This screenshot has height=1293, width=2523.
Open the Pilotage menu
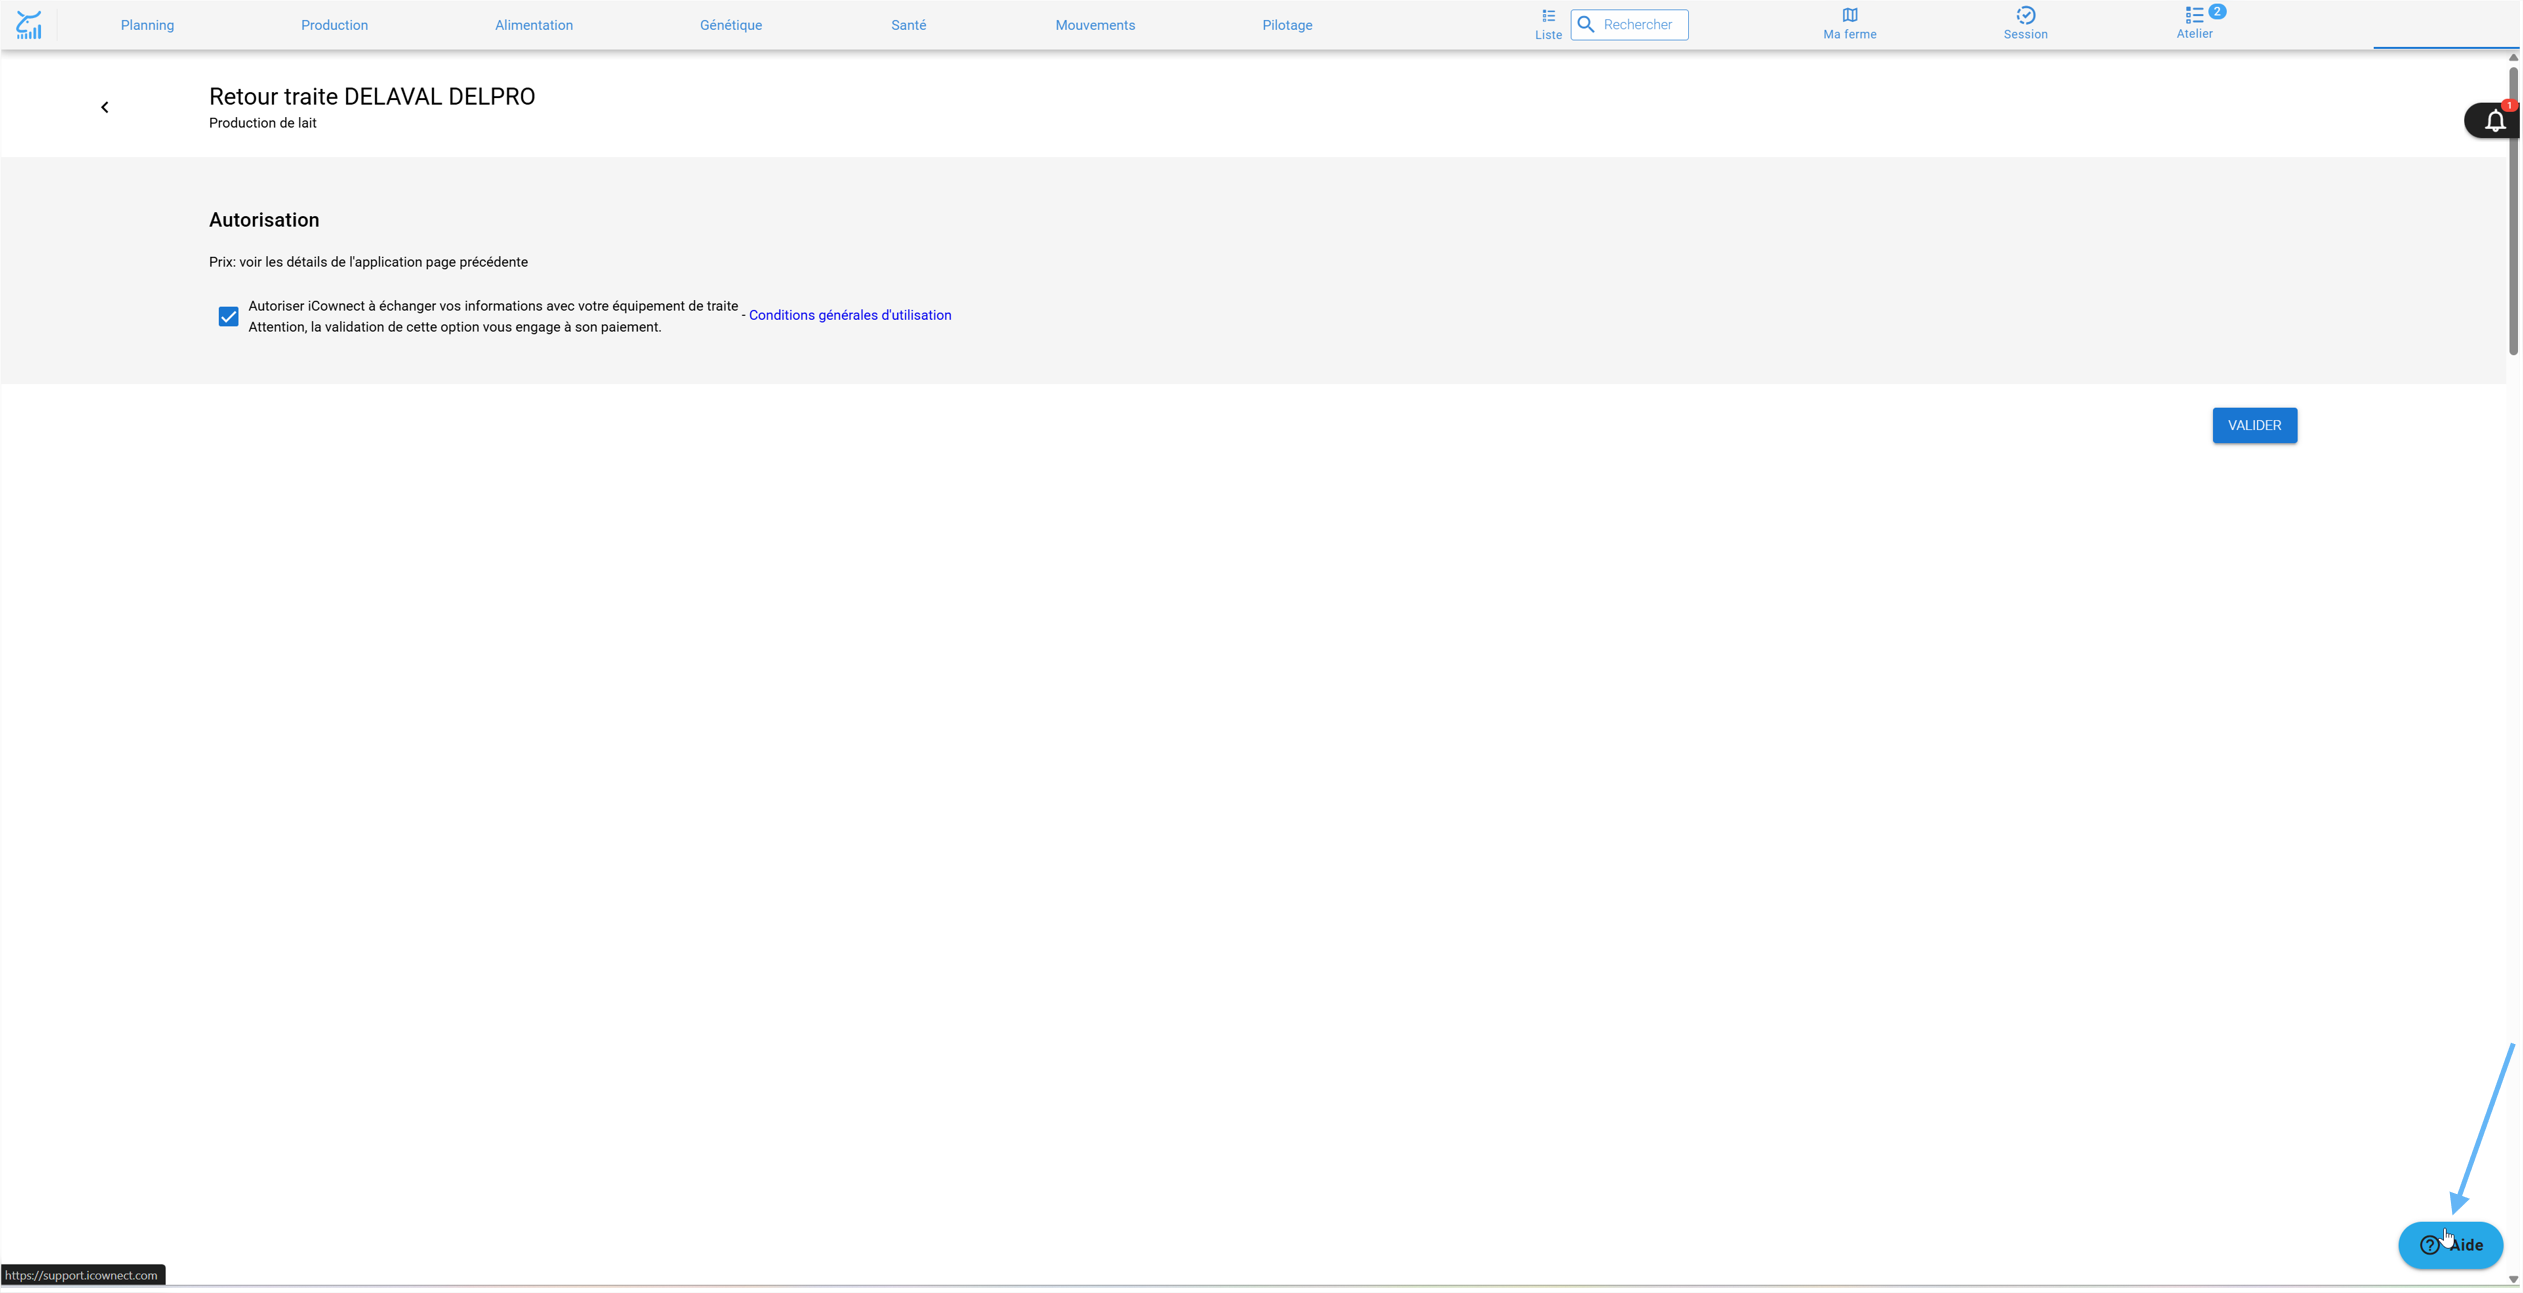point(1287,25)
